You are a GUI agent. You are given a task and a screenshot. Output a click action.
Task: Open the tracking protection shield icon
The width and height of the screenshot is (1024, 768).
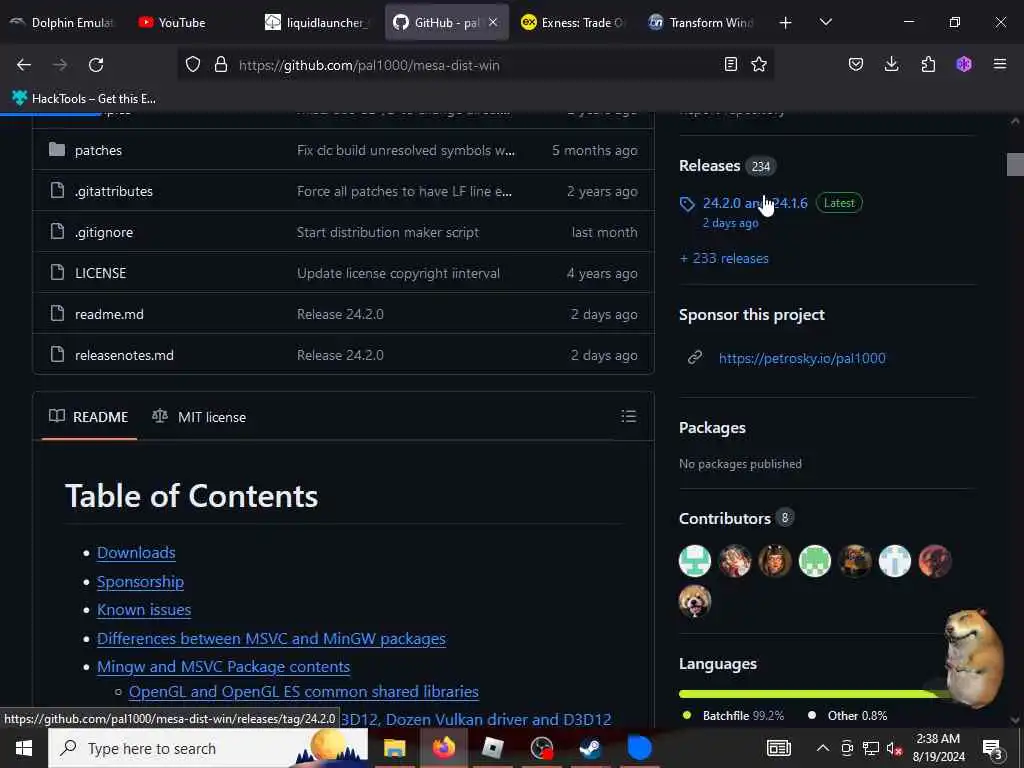pos(193,65)
